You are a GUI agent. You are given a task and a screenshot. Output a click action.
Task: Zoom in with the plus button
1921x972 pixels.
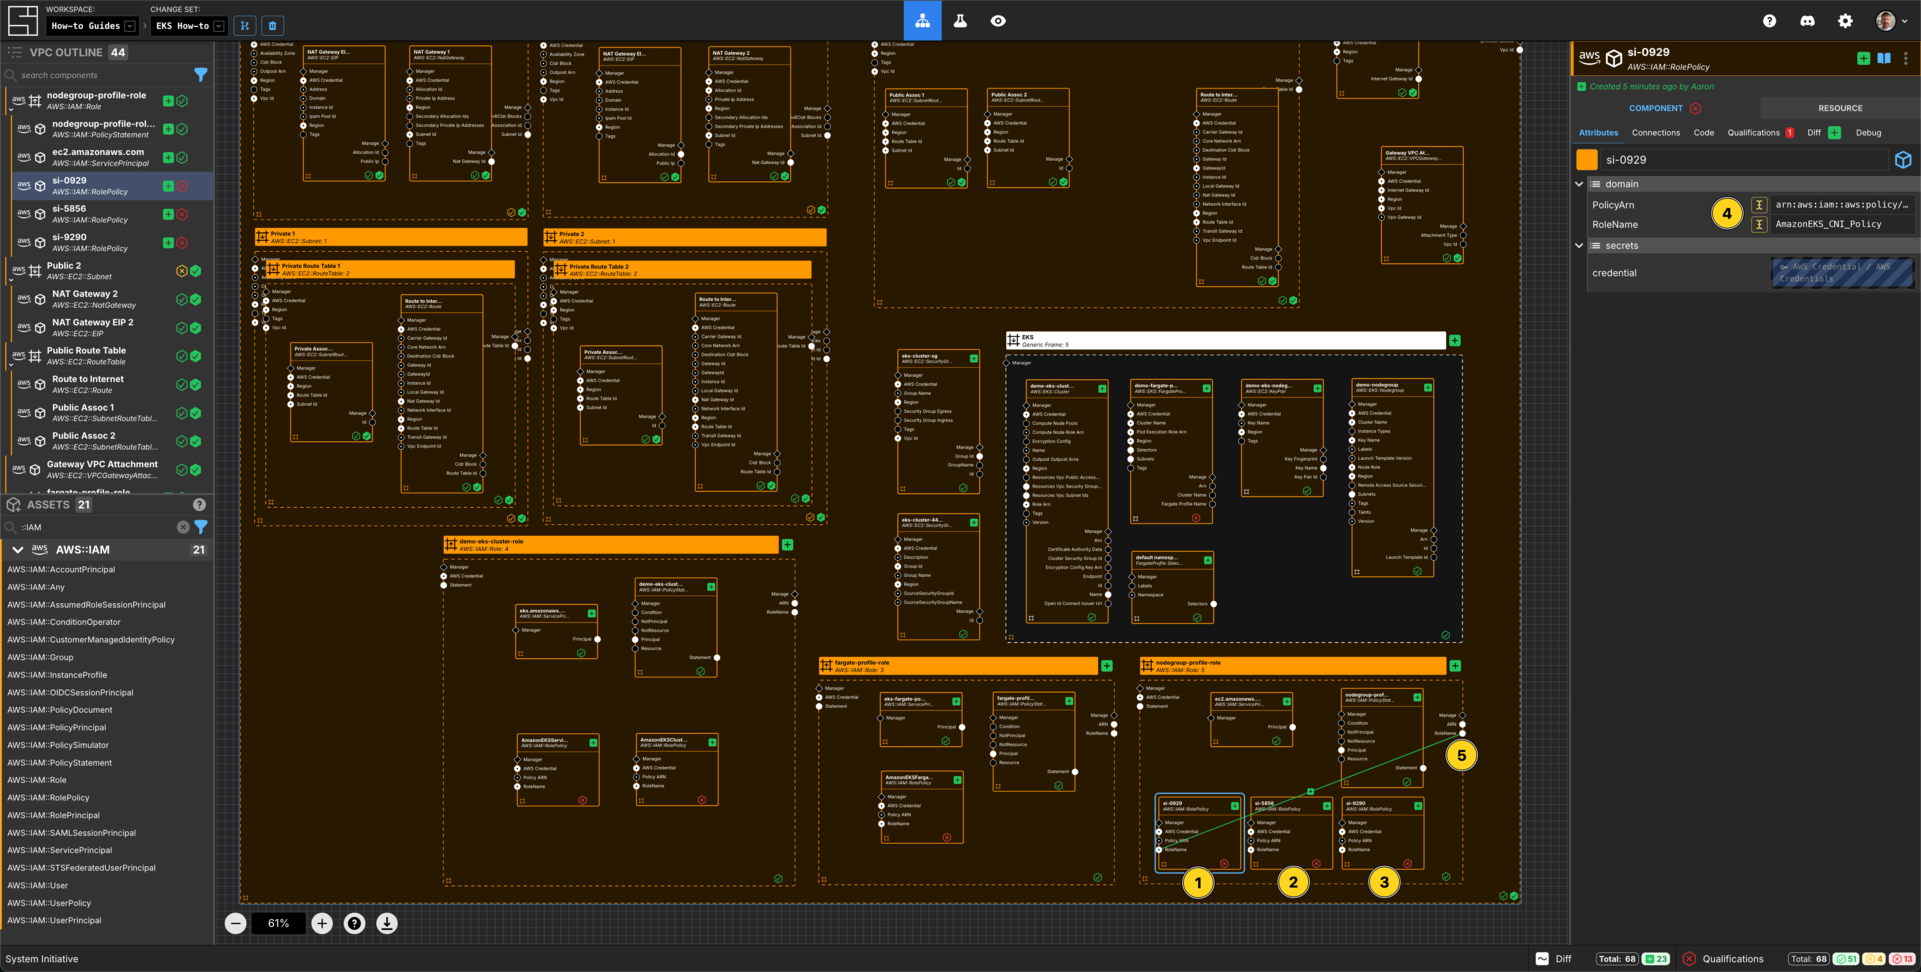pos(322,923)
